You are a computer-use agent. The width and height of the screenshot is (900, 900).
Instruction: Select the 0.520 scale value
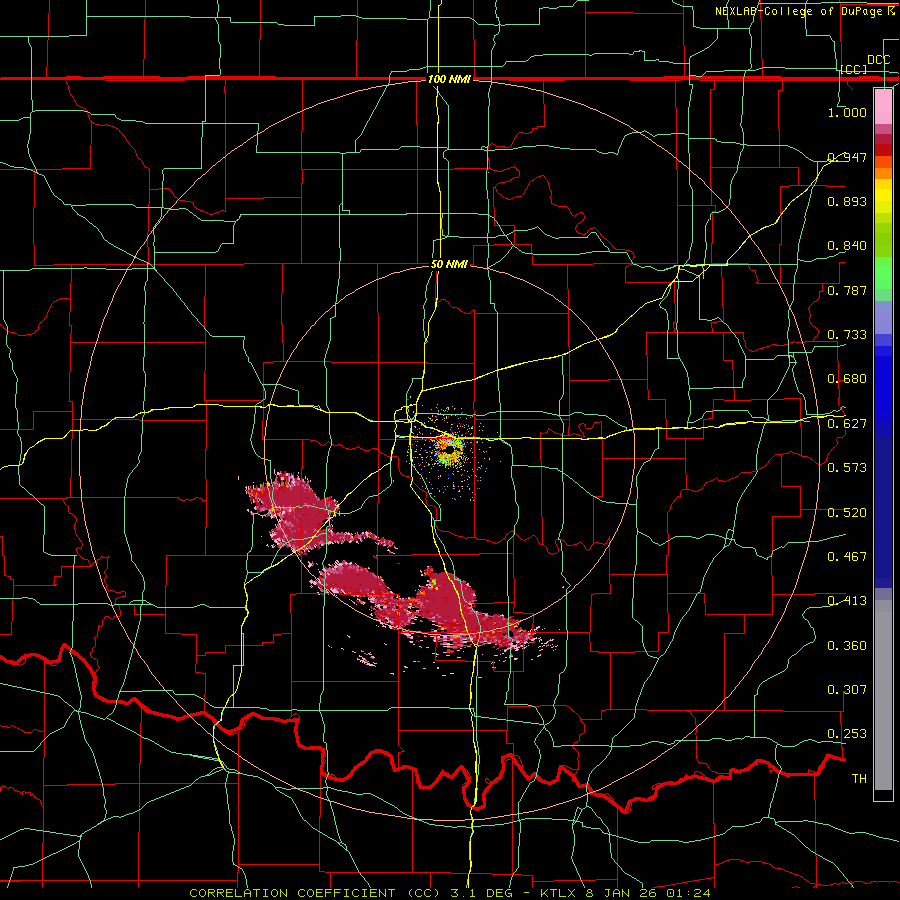pyautogui.click(x=847, y=512)
